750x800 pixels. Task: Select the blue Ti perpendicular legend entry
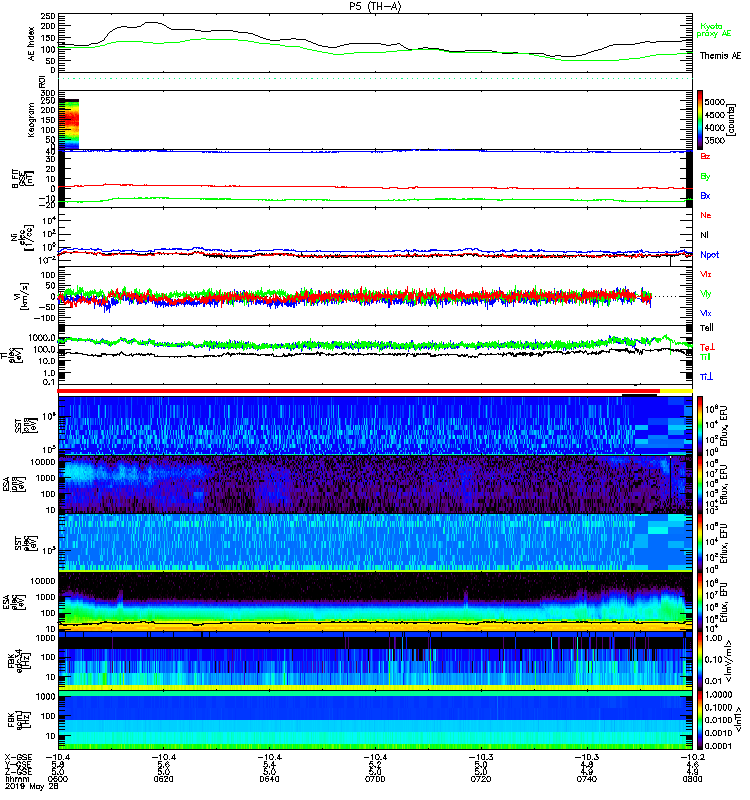point(707,377)
